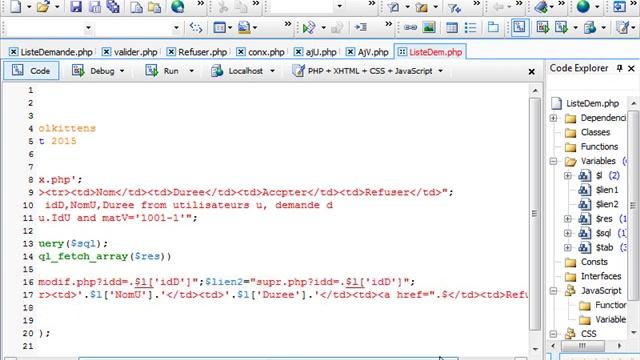
Task: Click the Save As floppy icon
Action: tap(95, 7)
